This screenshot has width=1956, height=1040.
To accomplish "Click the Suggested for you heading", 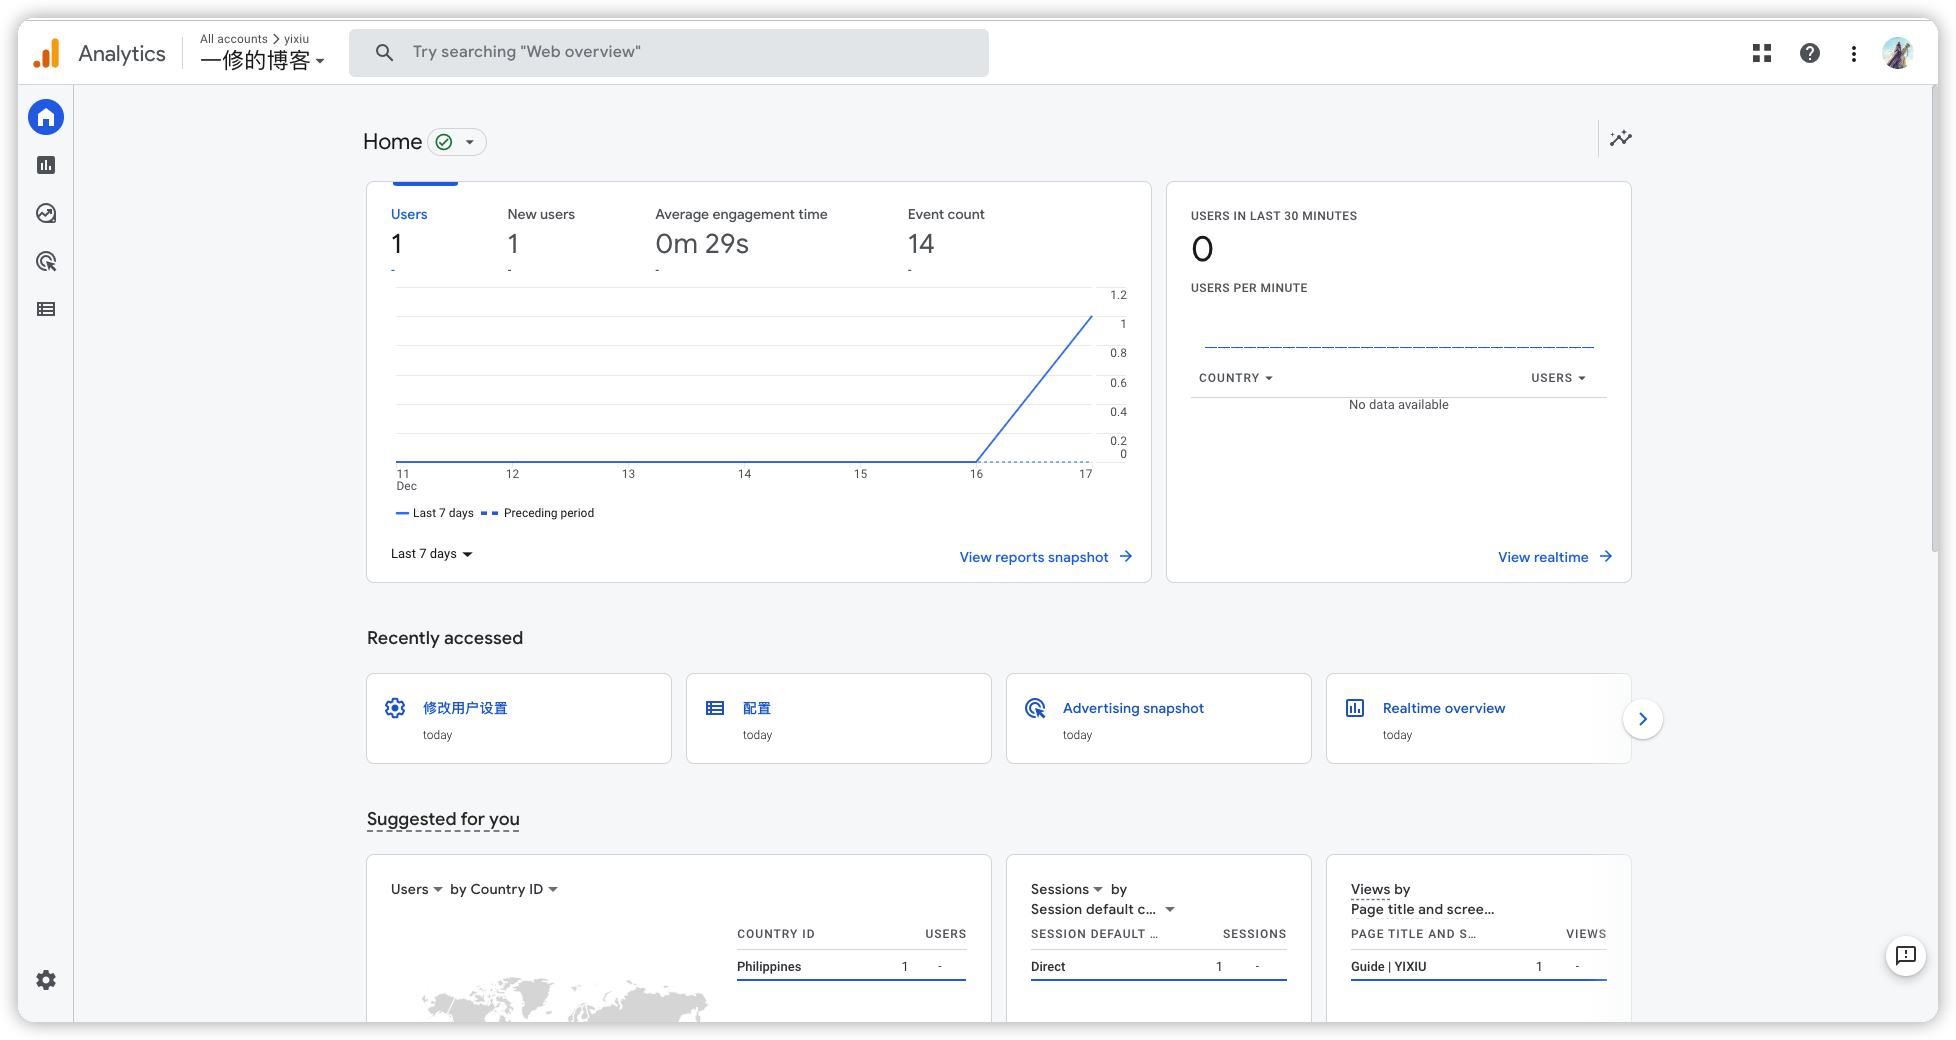I will [443, 819].
